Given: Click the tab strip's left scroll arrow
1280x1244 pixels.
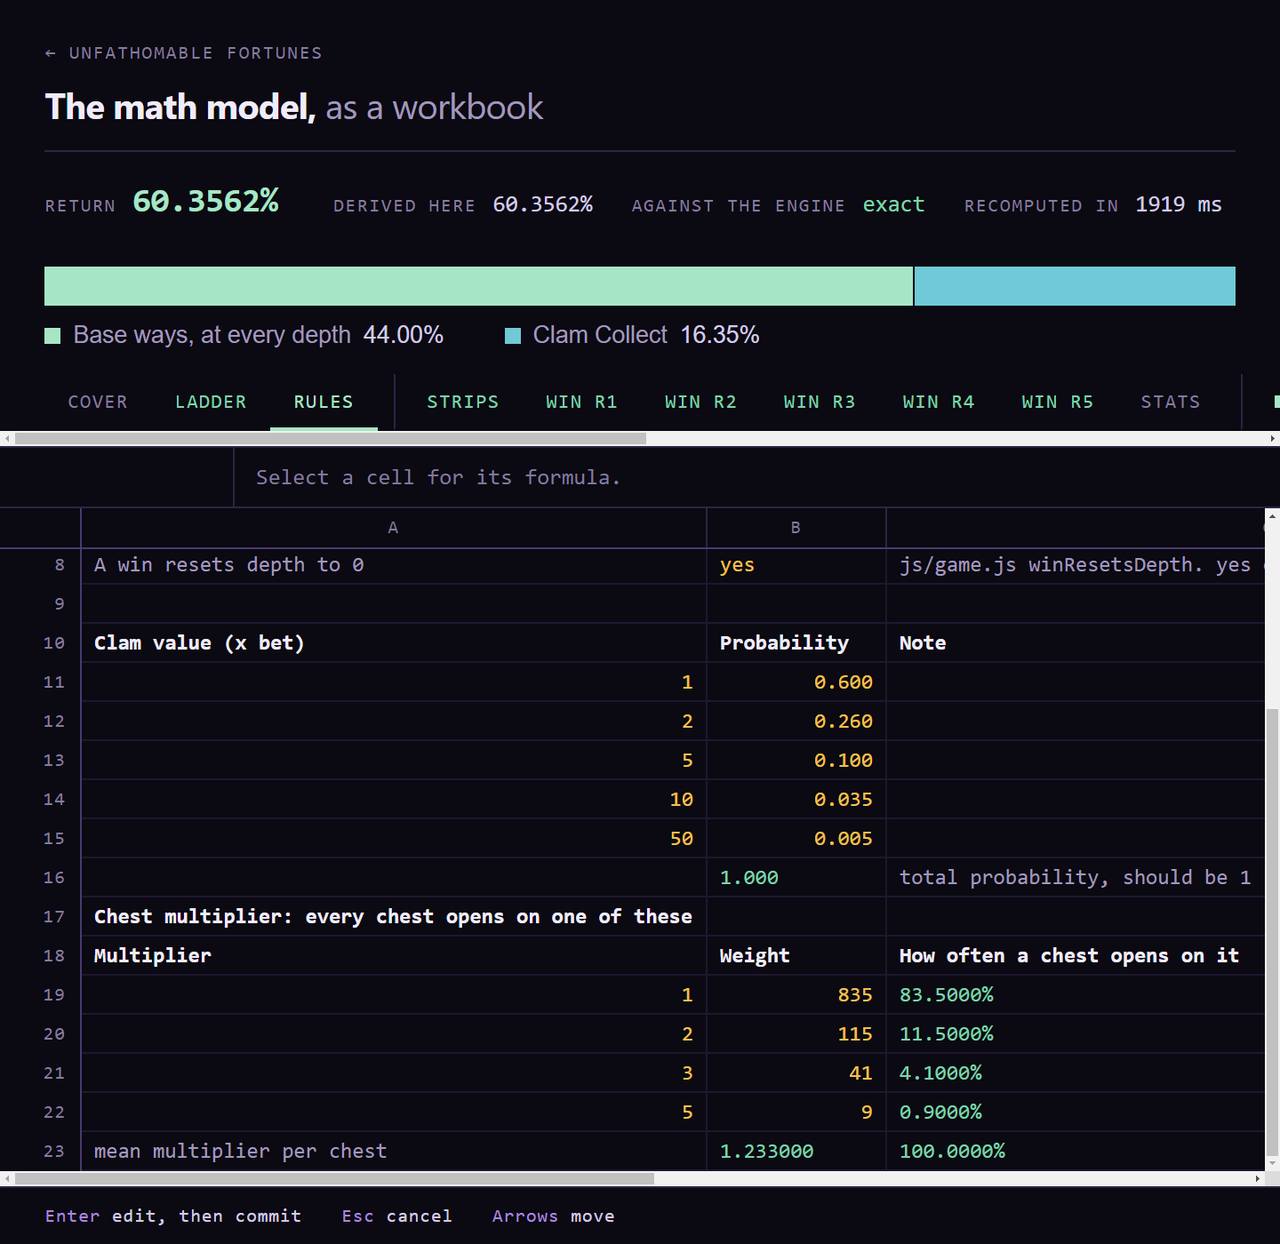Looking at the screenshot, I should coord(7,438).
